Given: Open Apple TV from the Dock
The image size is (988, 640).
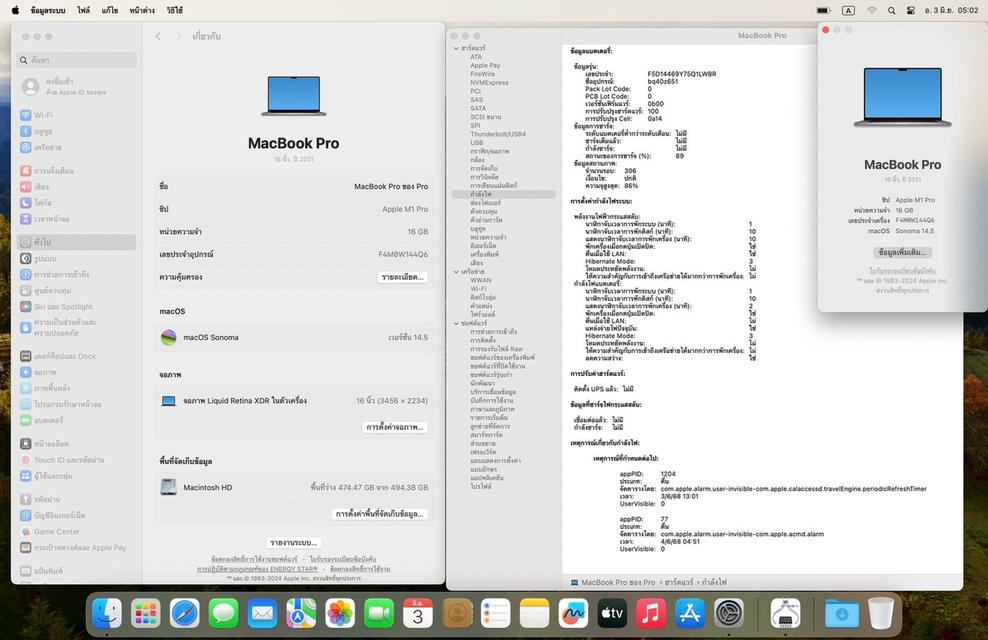Looking at the screenshot, I should point(612,613).
